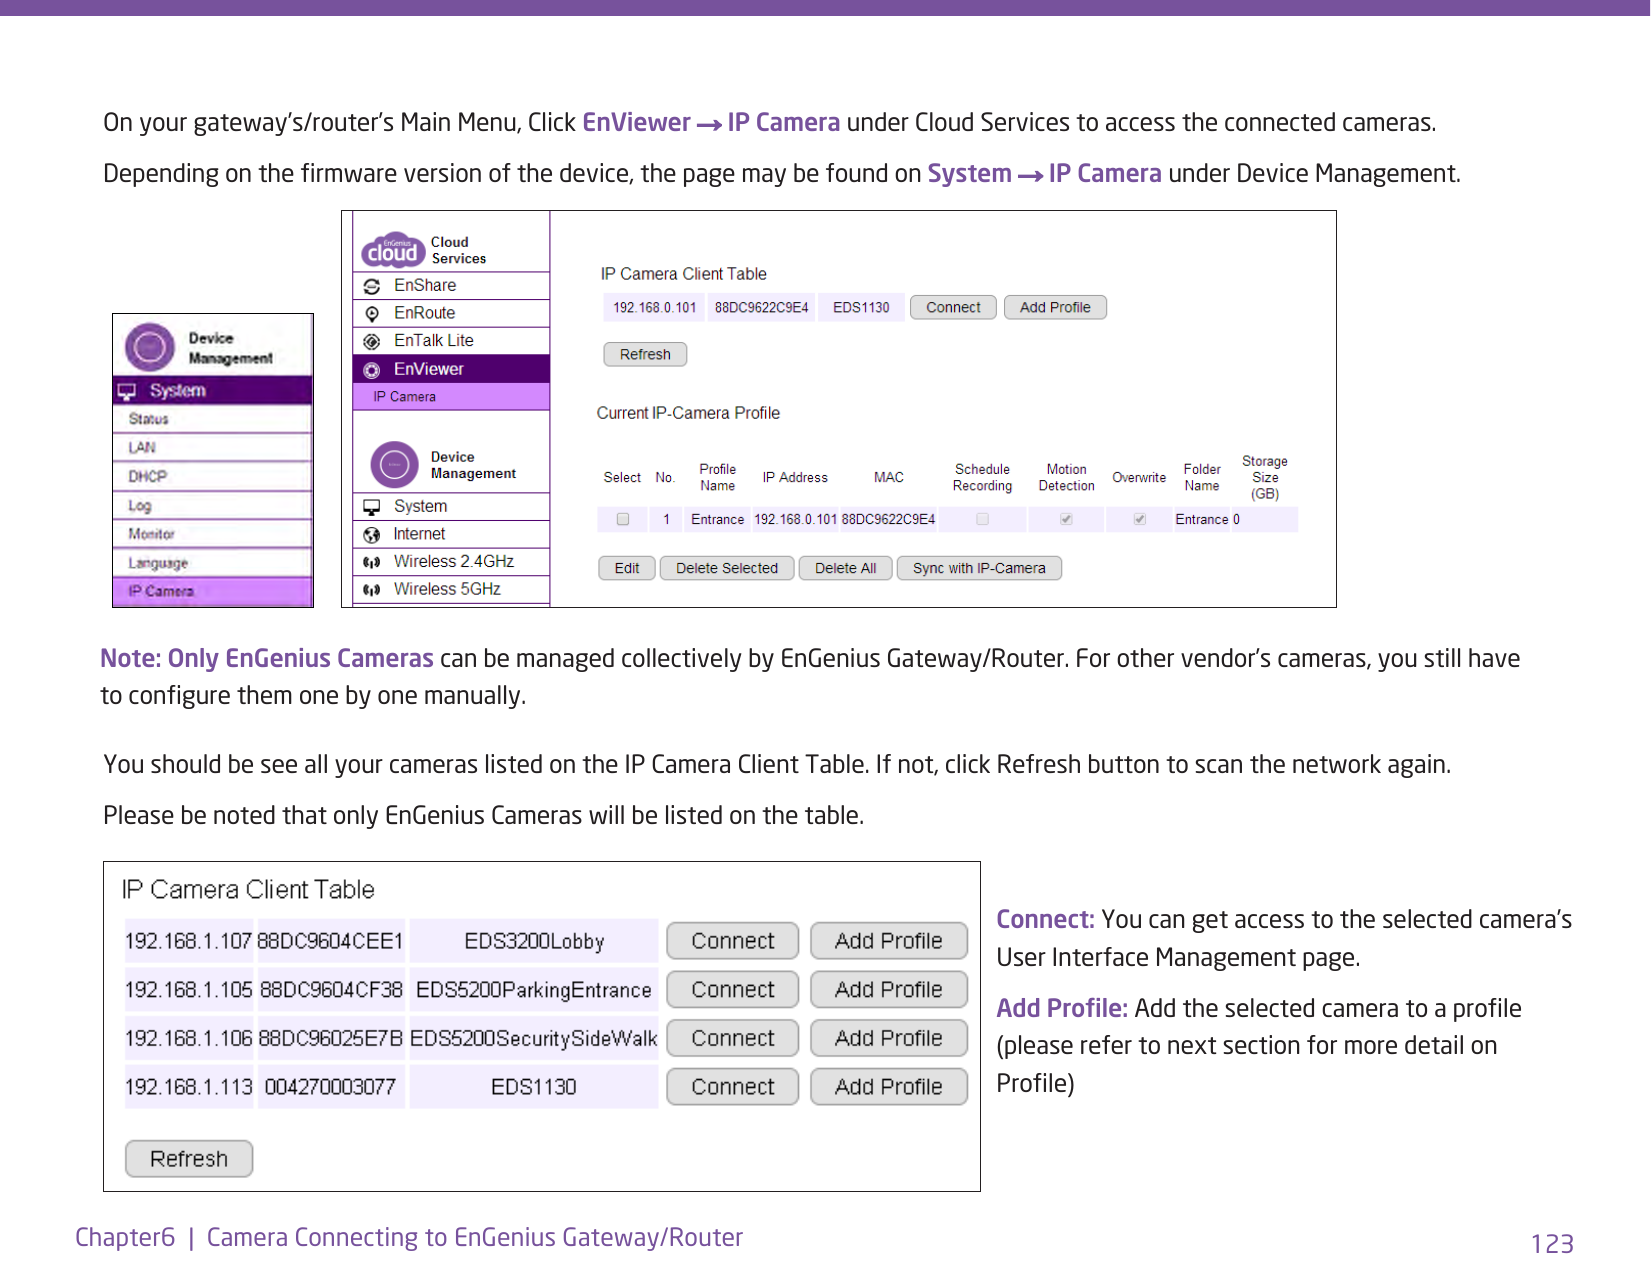Click the EnViewer camera icon

[372, 370]
